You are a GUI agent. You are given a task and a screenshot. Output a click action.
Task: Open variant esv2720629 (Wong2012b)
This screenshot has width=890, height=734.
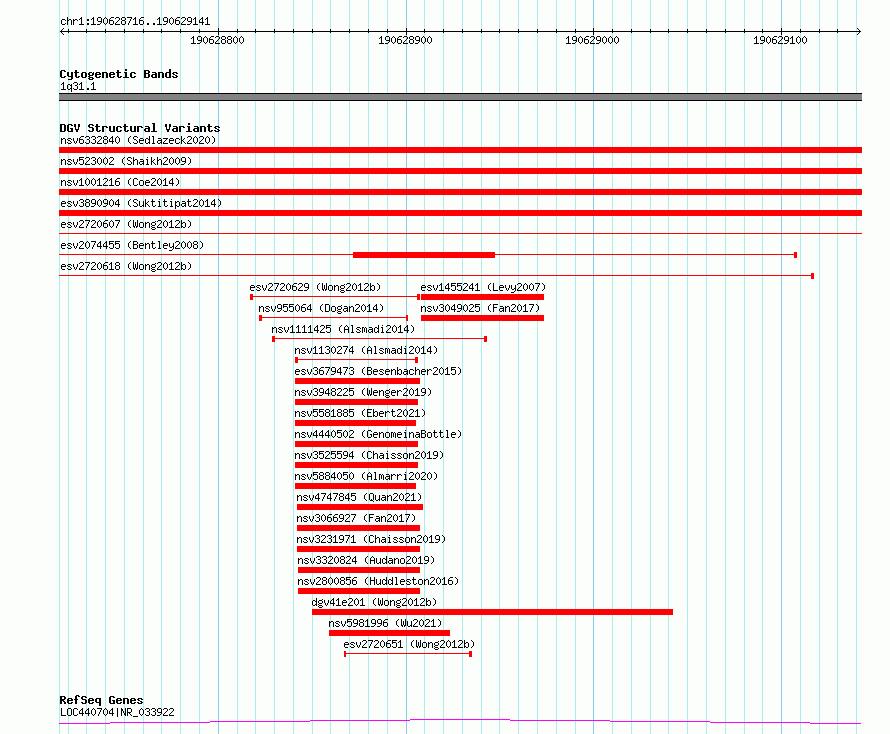(x=315, y=287)
